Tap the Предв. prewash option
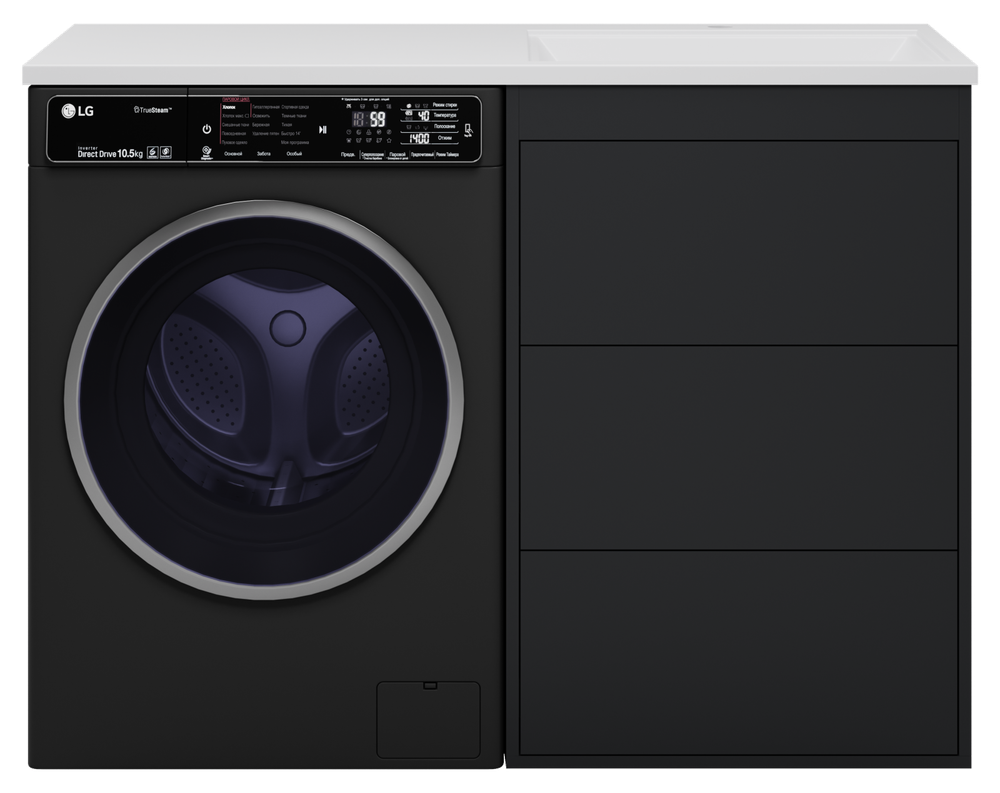 [348, 154]
